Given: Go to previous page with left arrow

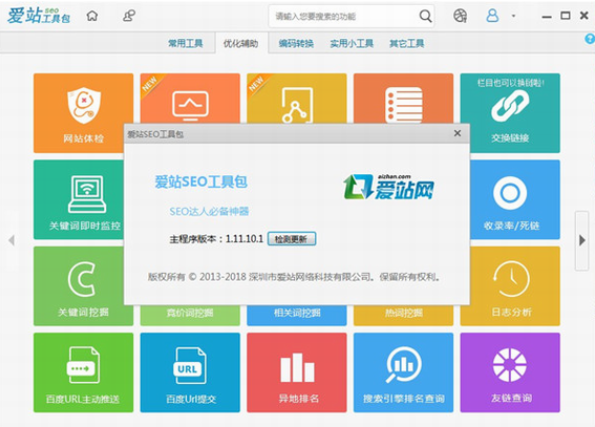Looking at the screenshot, I should point(12,240).
